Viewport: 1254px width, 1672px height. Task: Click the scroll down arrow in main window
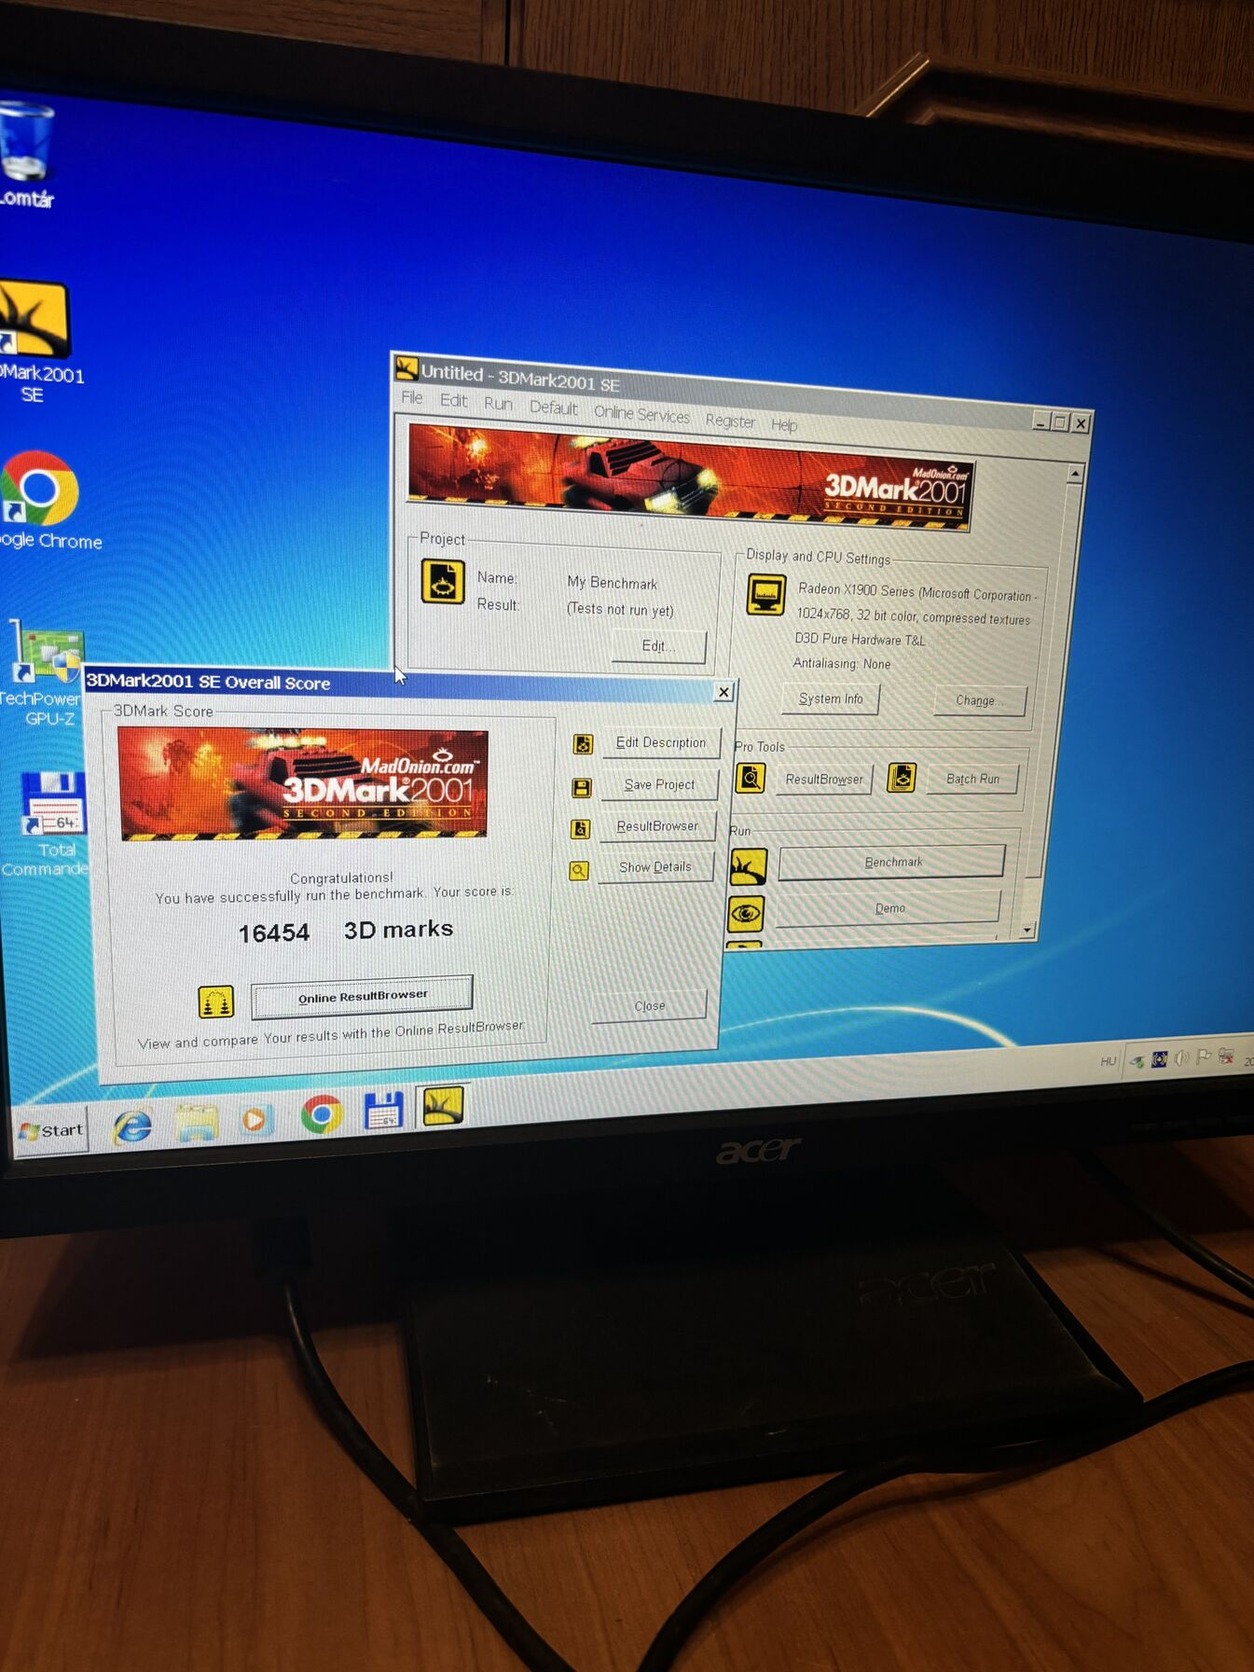tap(1027, 930)
